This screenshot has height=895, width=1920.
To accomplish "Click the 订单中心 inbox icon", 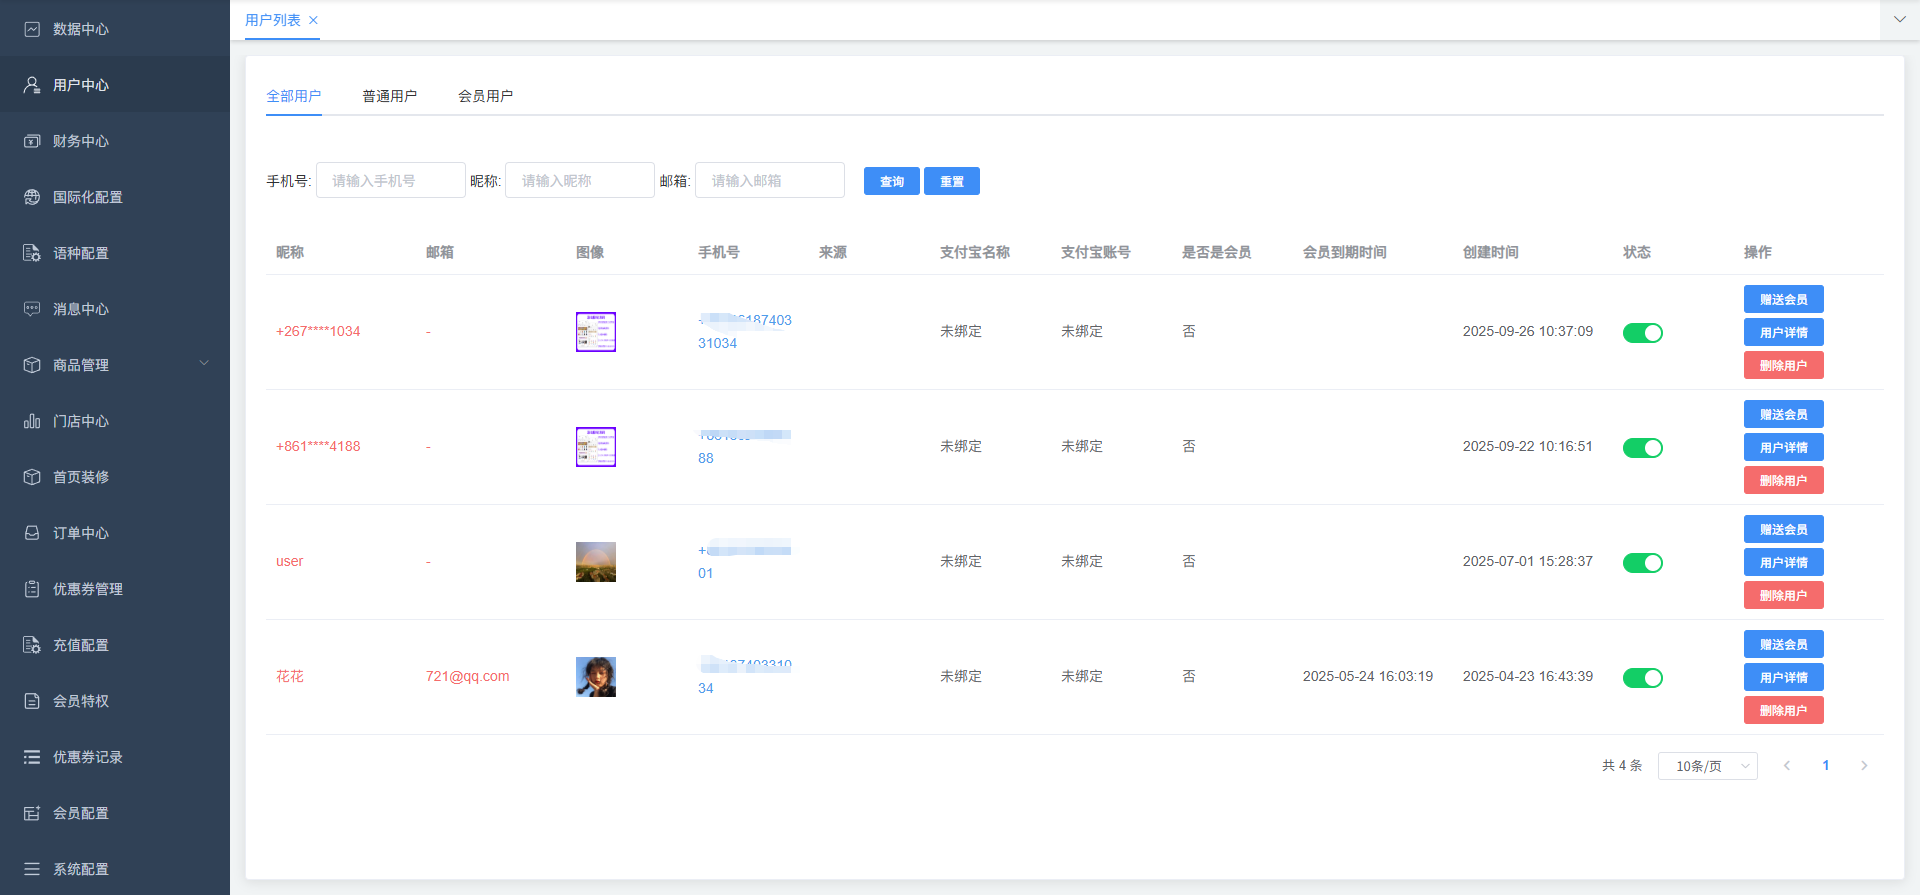I will (x=32, y=533).
